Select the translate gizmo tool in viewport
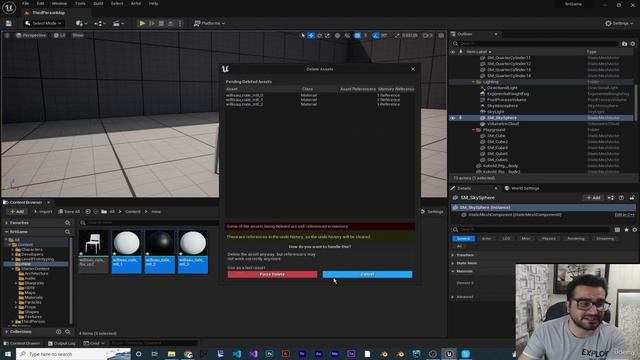The height and width of the screenshot is (360, 640). click(311, 36)
